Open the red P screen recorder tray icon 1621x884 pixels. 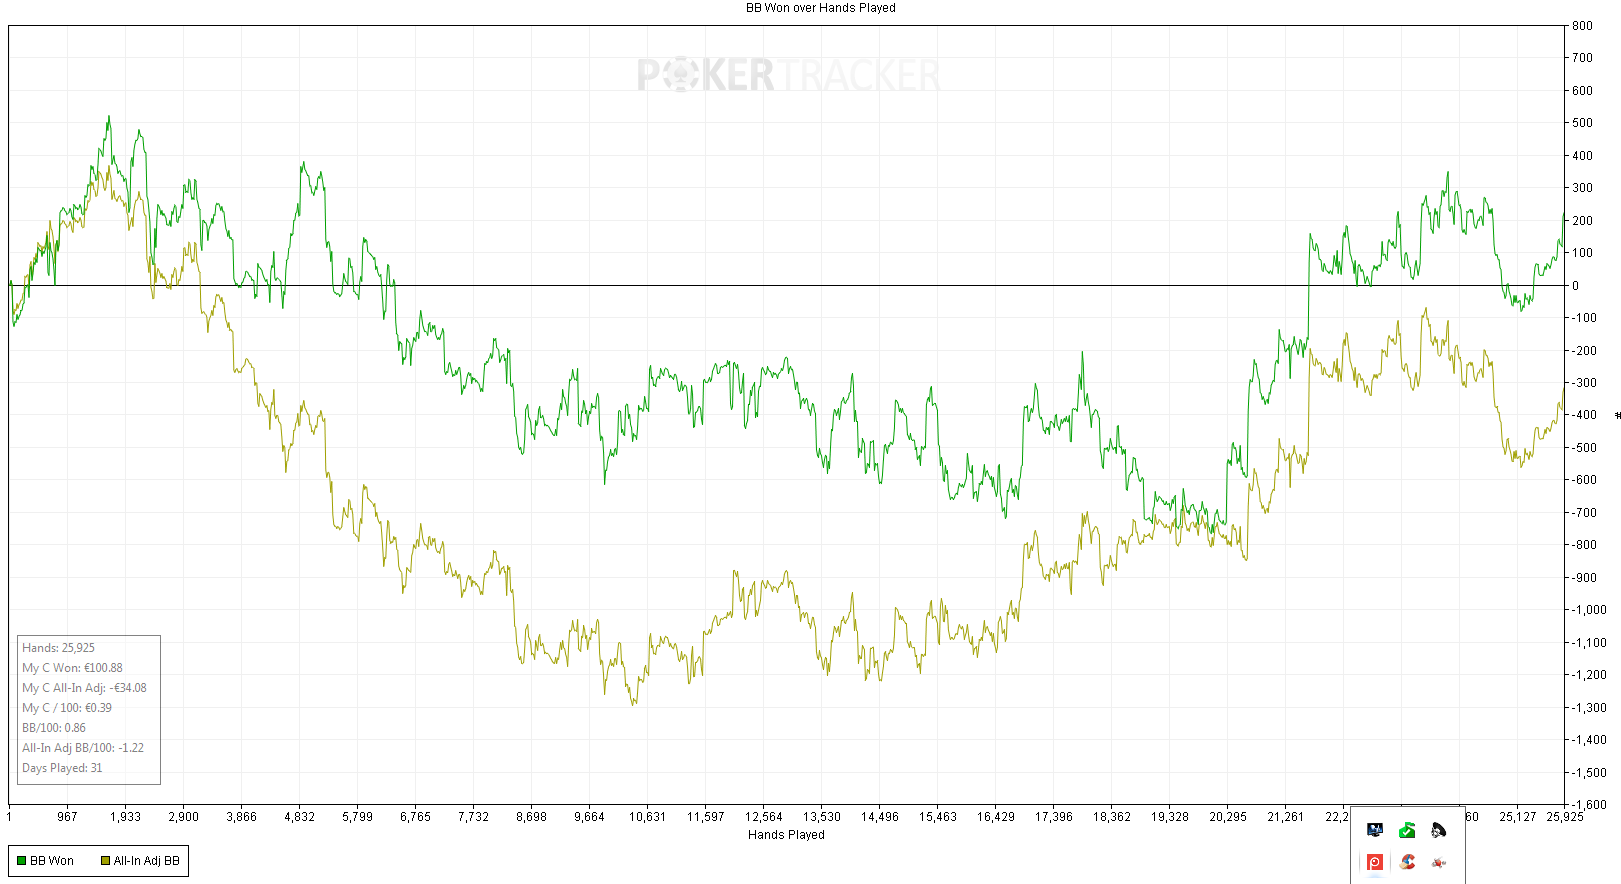(1375, 862)
